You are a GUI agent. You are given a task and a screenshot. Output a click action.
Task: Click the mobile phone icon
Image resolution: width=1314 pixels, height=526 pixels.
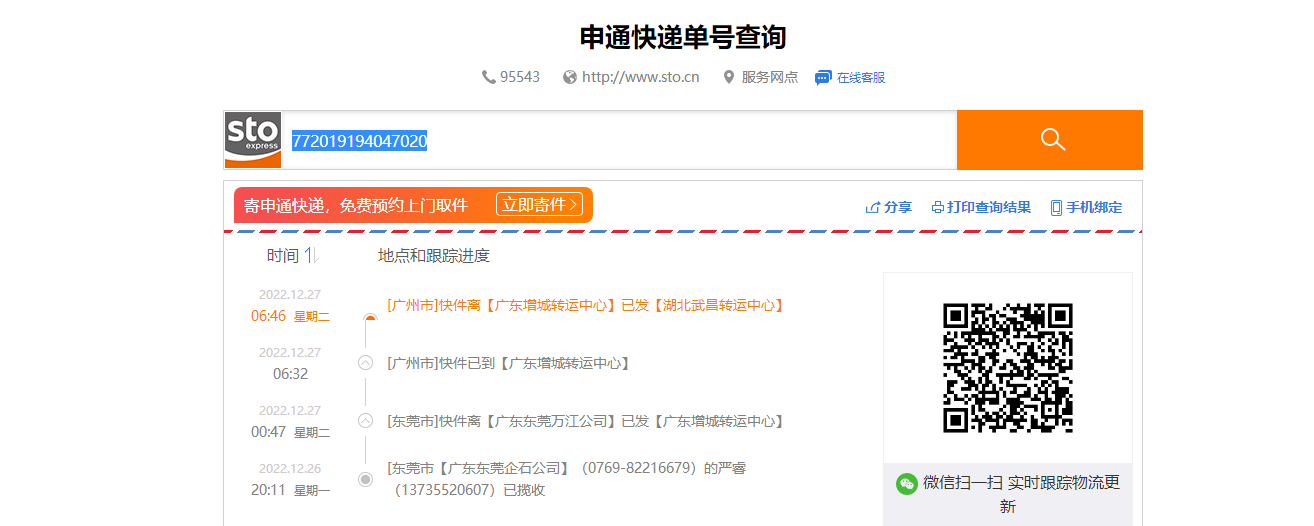(1056, 208)
